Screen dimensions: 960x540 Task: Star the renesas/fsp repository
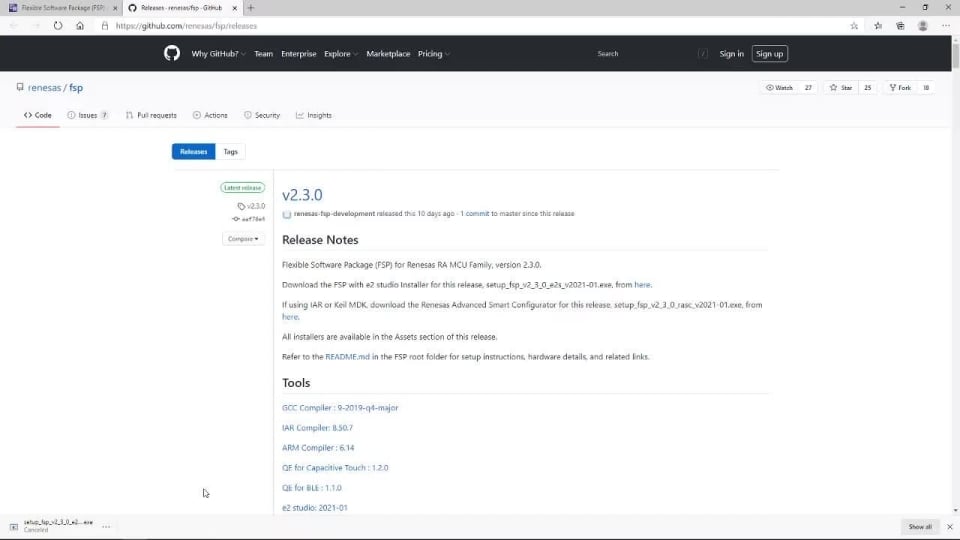841,88
